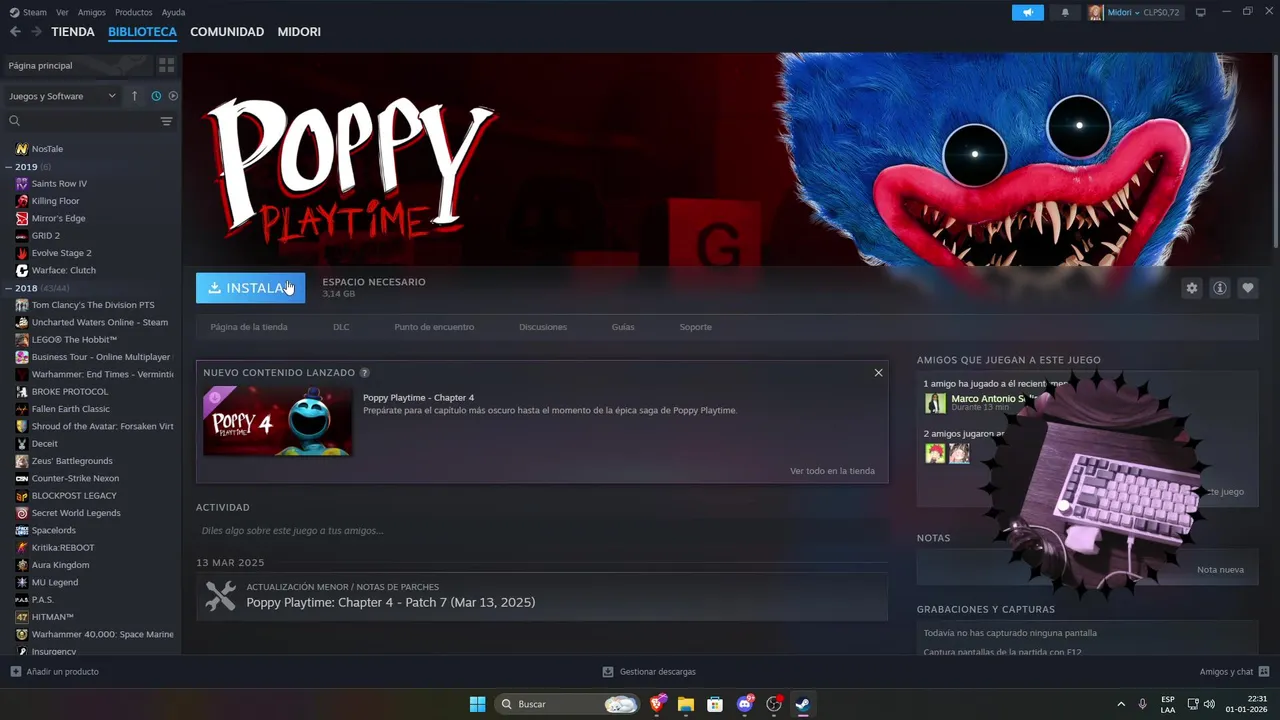Viewport: 1280px width, 720px height.
Task: Open the notifications bell
Action: [1065, 12]
